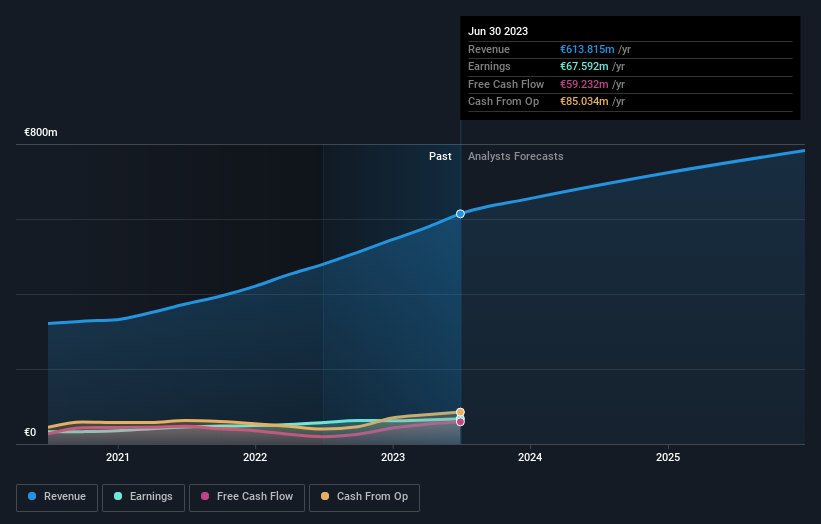
Task: Click the €85.034m cash from op value
Action: point(584,102)
